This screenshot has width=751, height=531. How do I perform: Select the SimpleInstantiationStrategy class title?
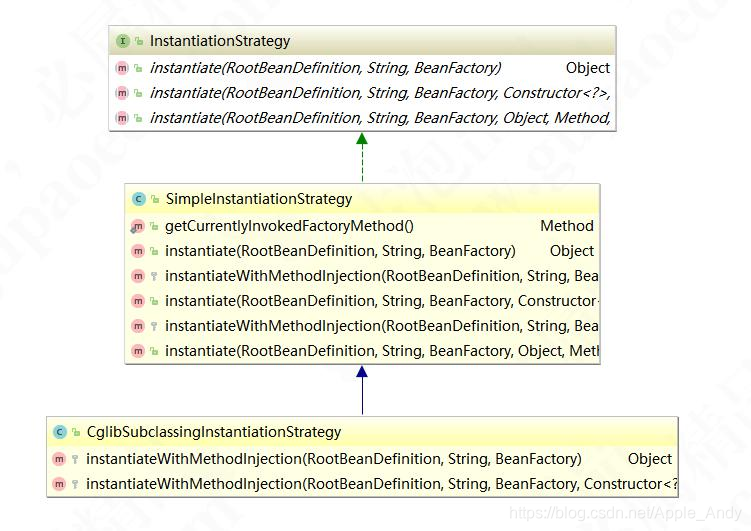click(259, 199)
